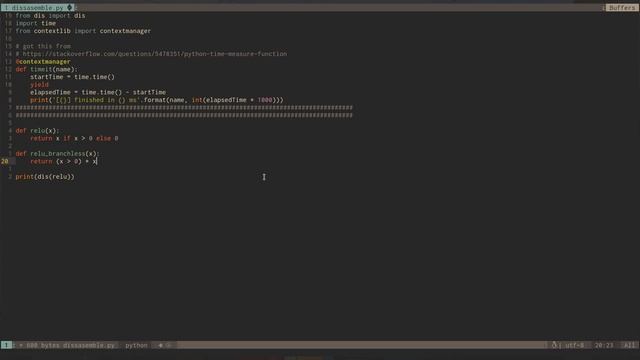Click the first row of hash separators
Screen dimensions: 640x360
tap(184, 108)
